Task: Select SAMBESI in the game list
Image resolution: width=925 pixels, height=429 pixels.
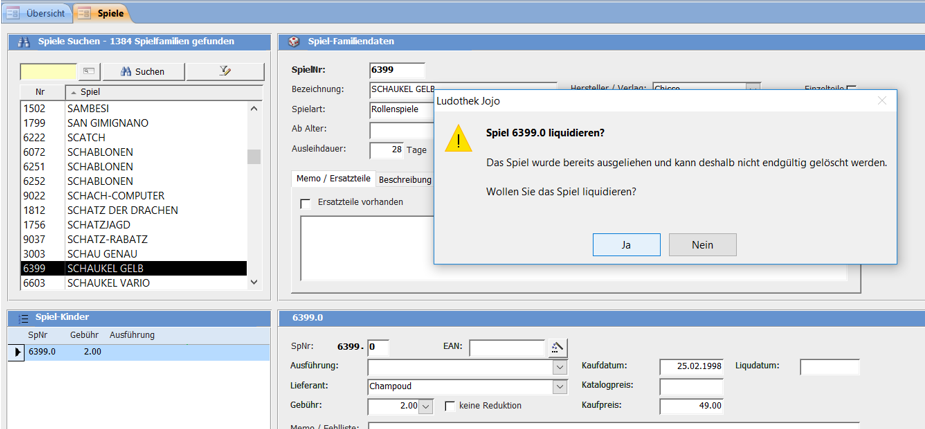Action: tap(133, 109)
